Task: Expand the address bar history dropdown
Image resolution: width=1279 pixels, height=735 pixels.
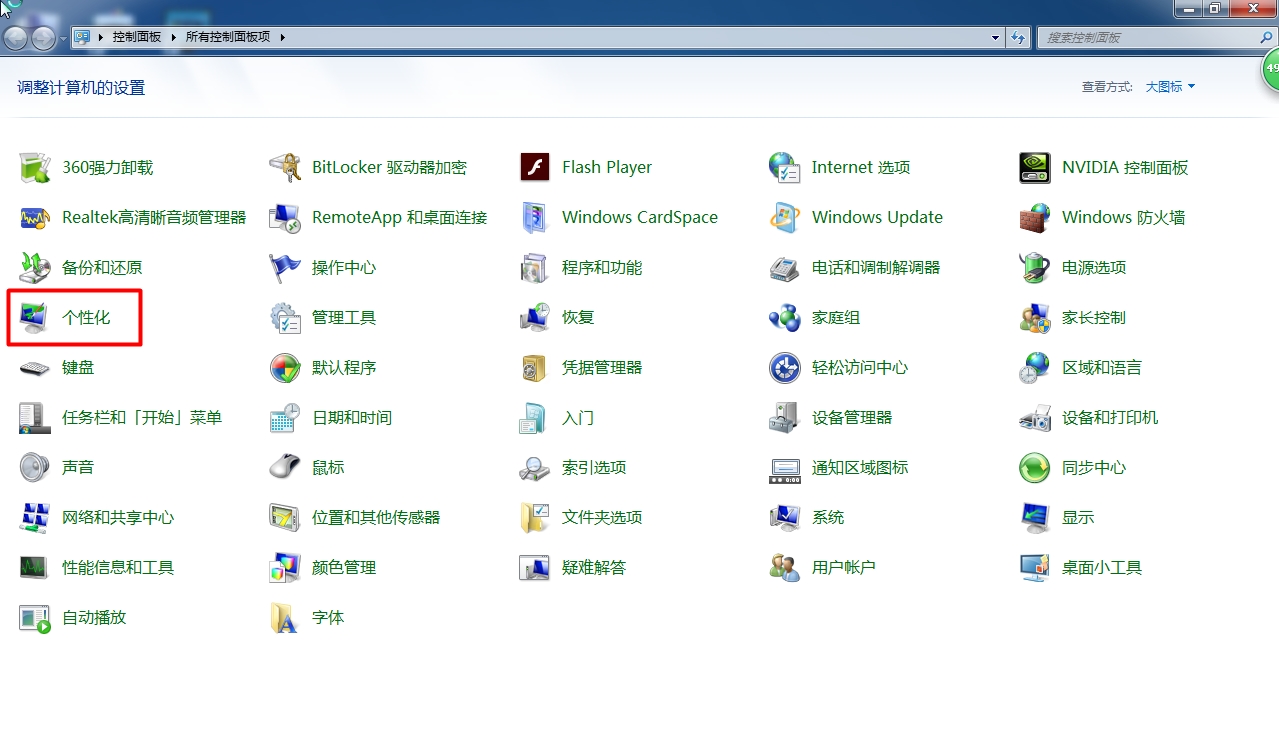Action: (994, 37)
